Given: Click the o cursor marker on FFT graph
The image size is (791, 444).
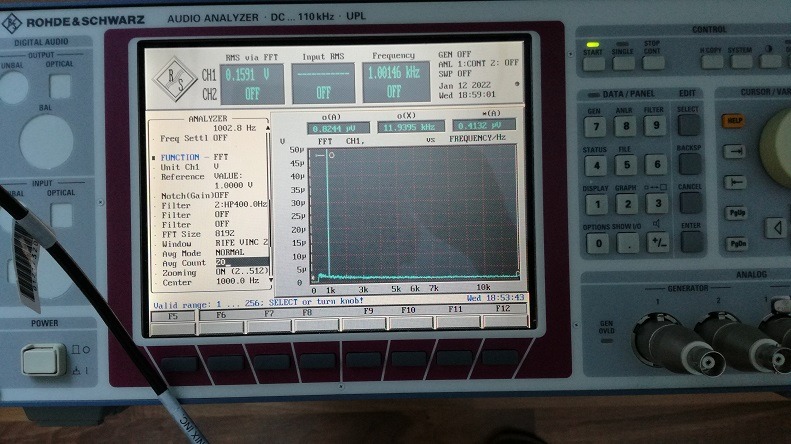Looking at the screenshot, I should point(331,155).
